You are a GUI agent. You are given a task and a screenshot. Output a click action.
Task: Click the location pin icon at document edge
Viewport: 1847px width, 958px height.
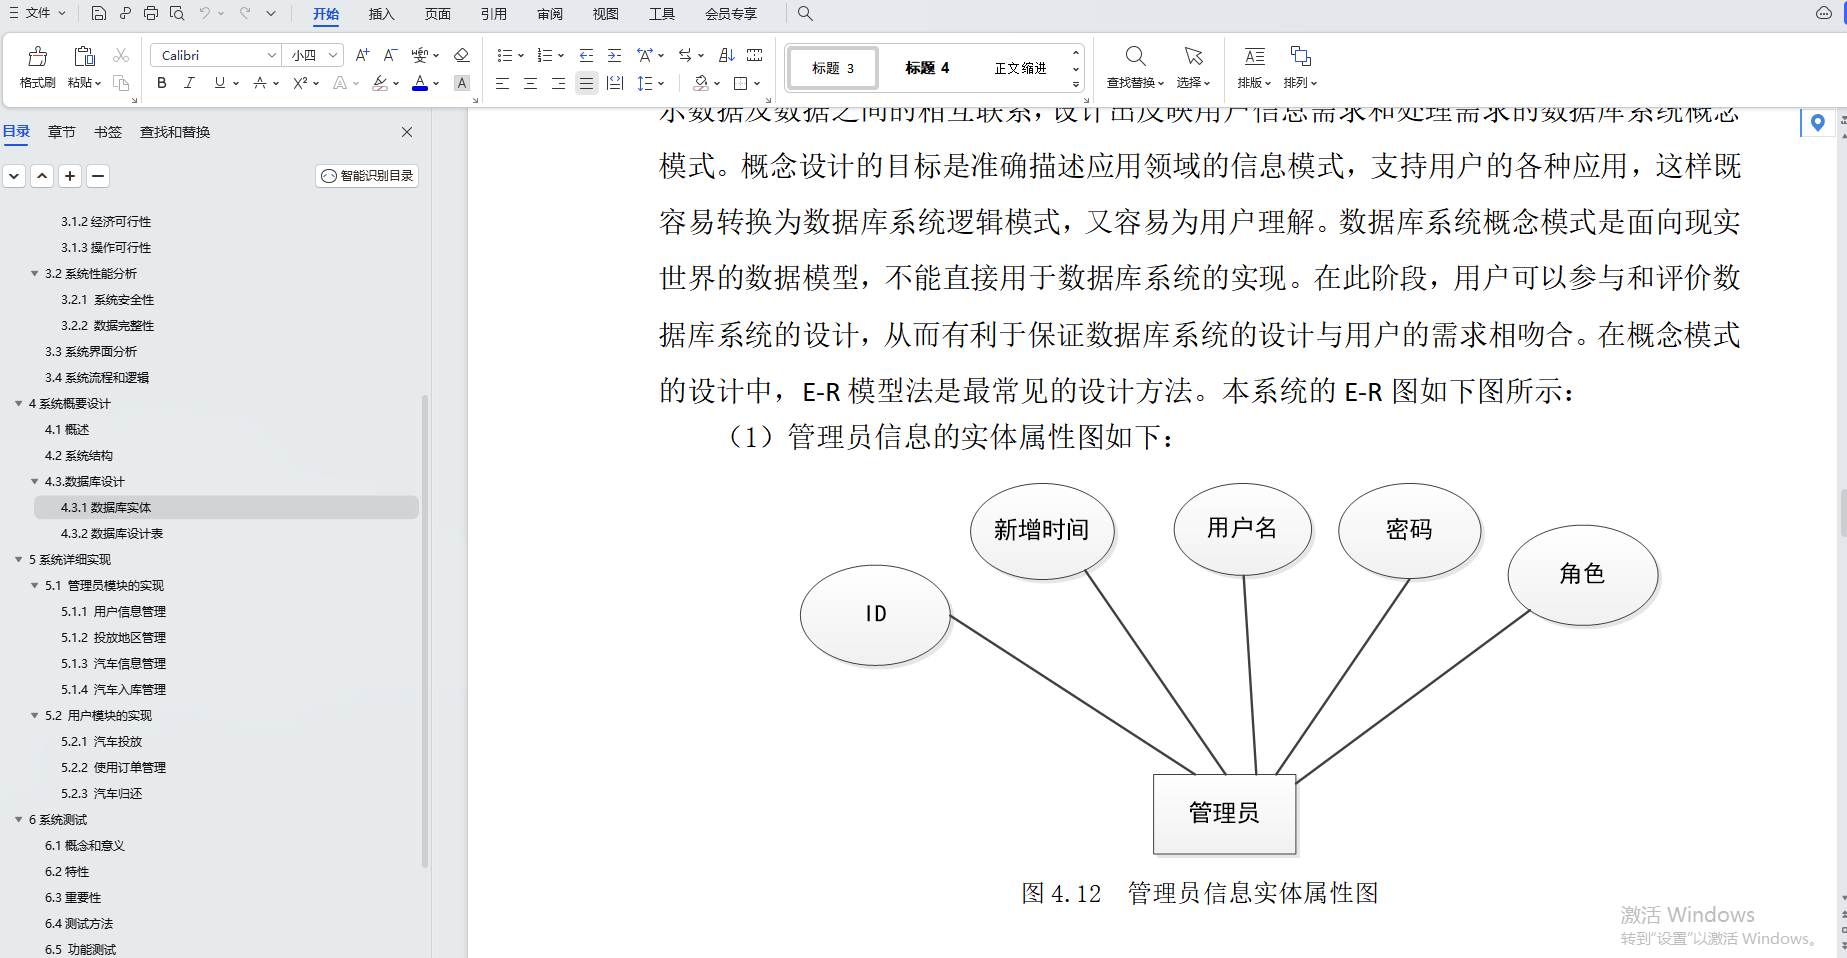1817,123
